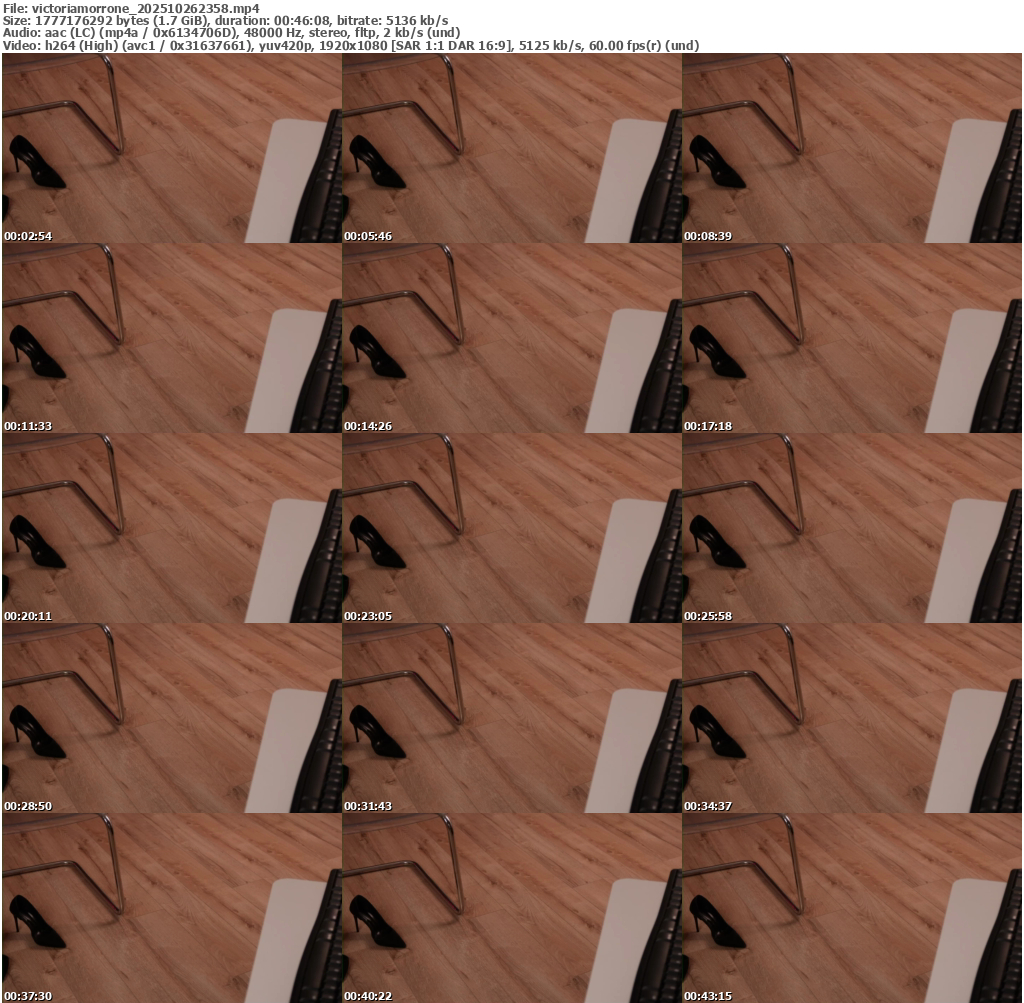Screen dimensions: 1024x1003
Task: Pick the thumbnail timestamped 00:31:43
Action: click(x=512, y=718)
